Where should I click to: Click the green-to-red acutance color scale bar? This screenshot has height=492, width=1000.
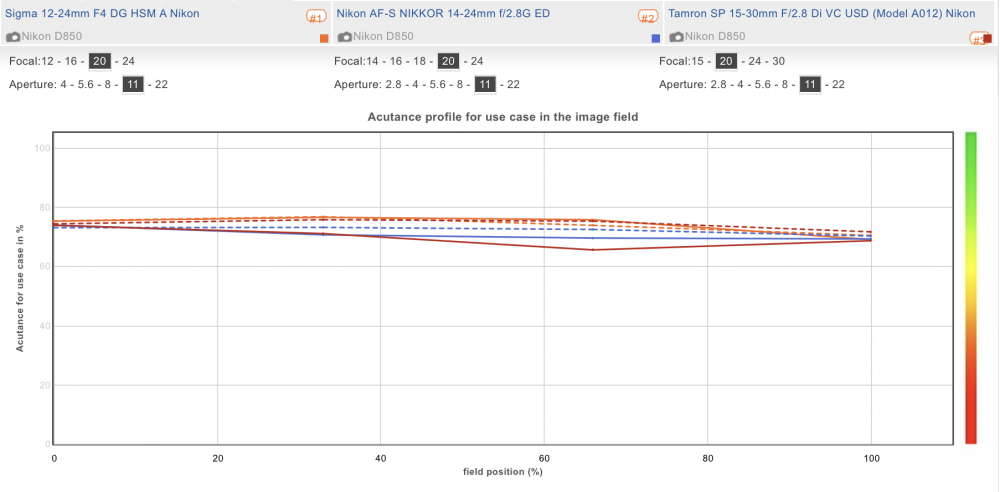point(971,288)
